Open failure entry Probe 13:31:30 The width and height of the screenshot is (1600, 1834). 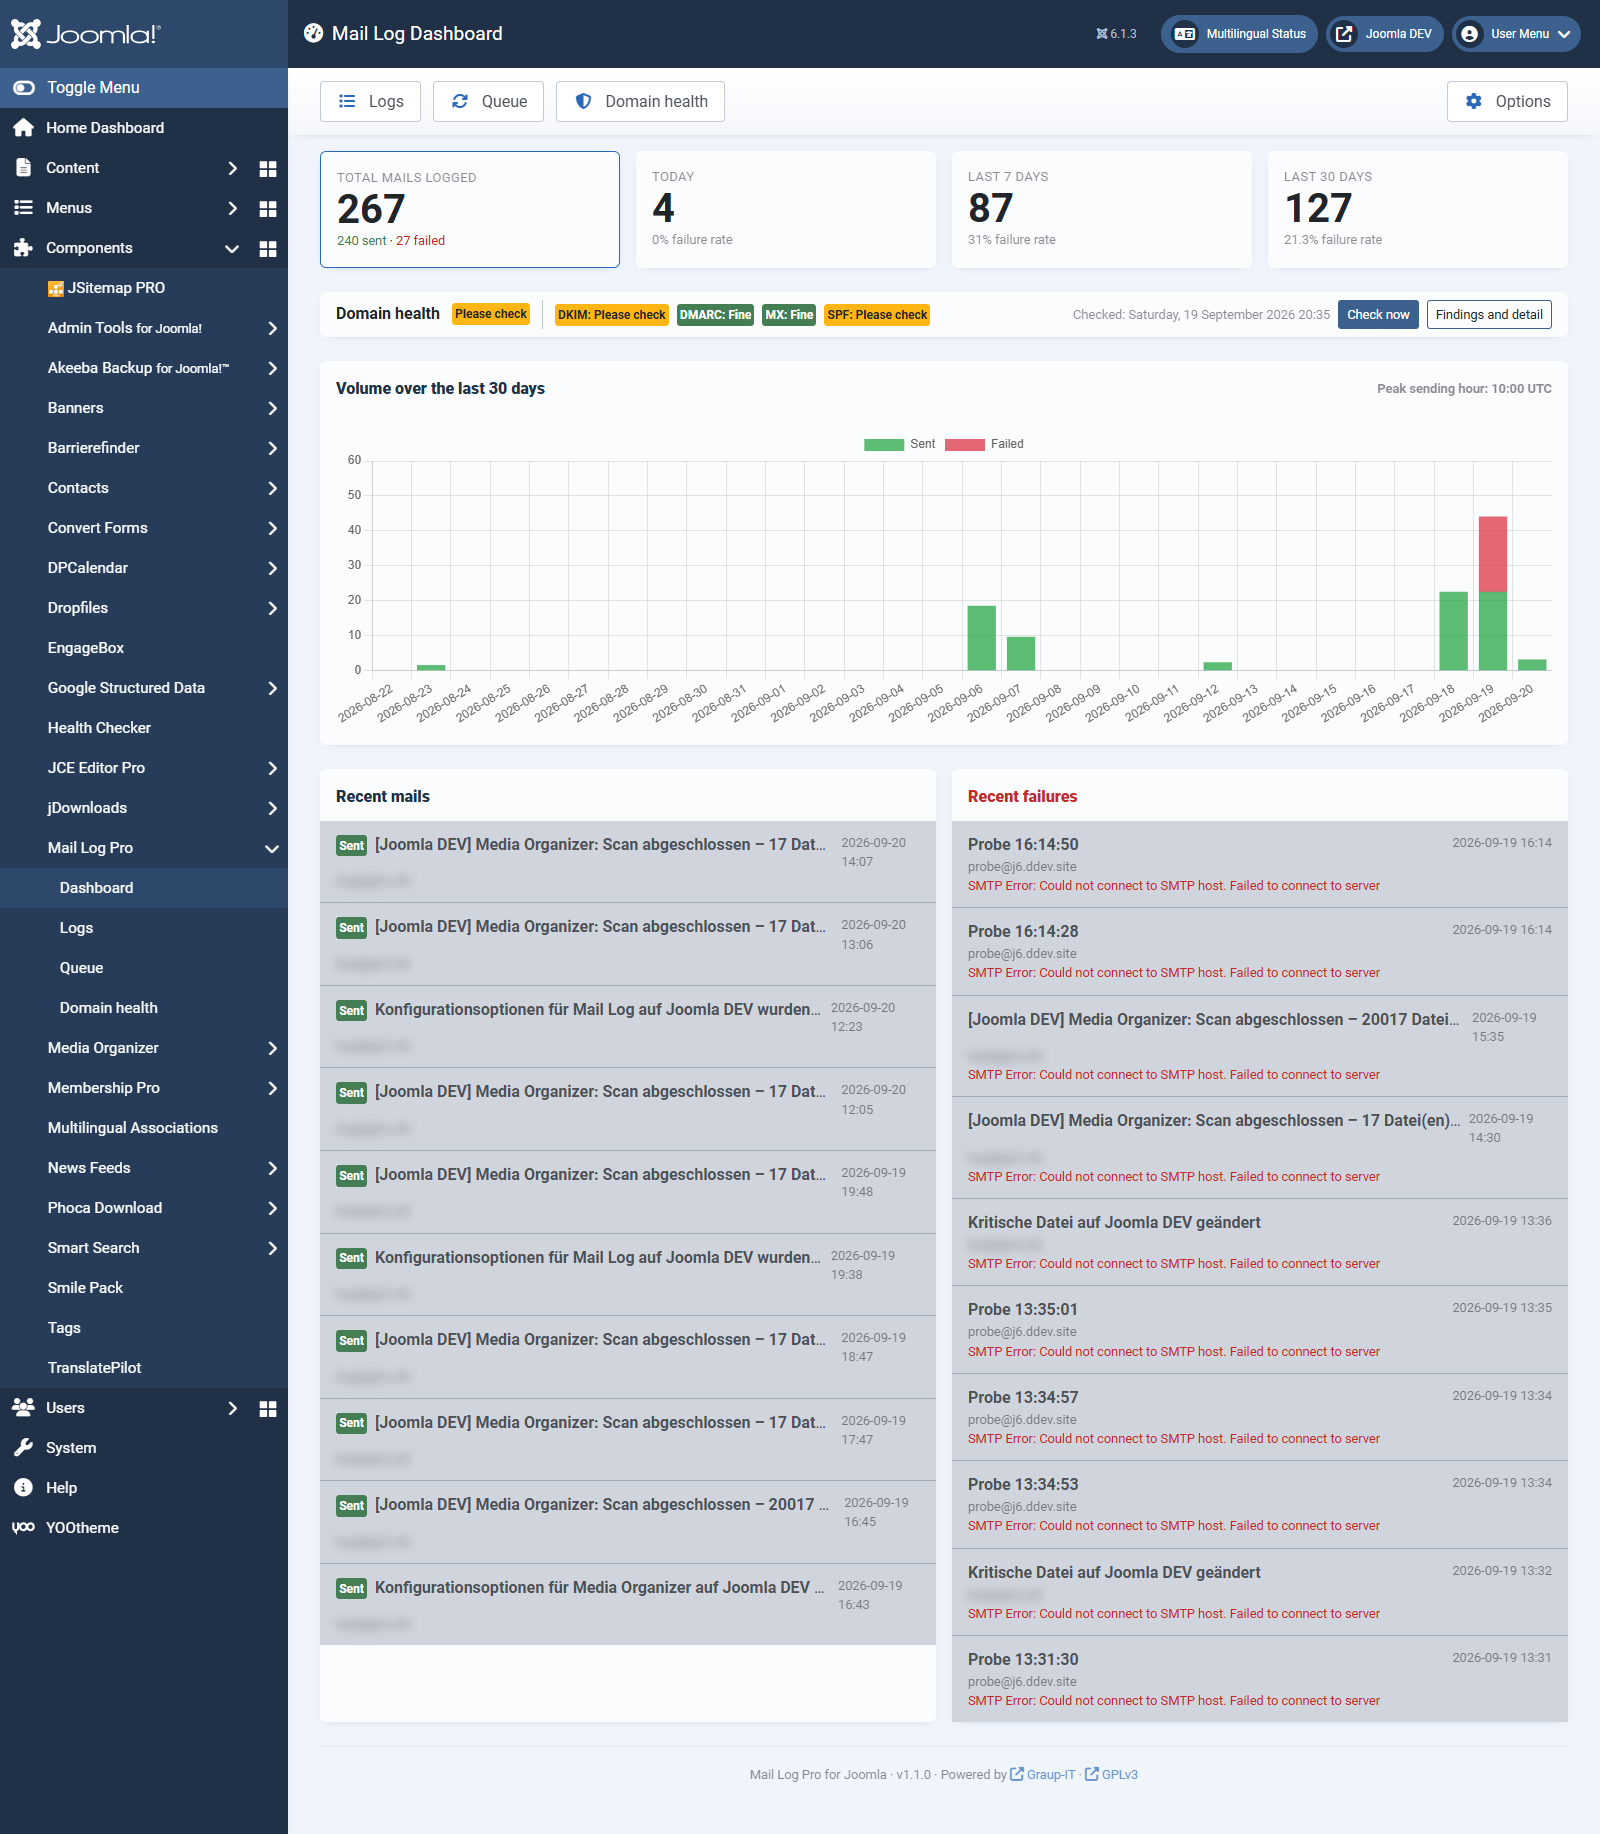1260,1680
